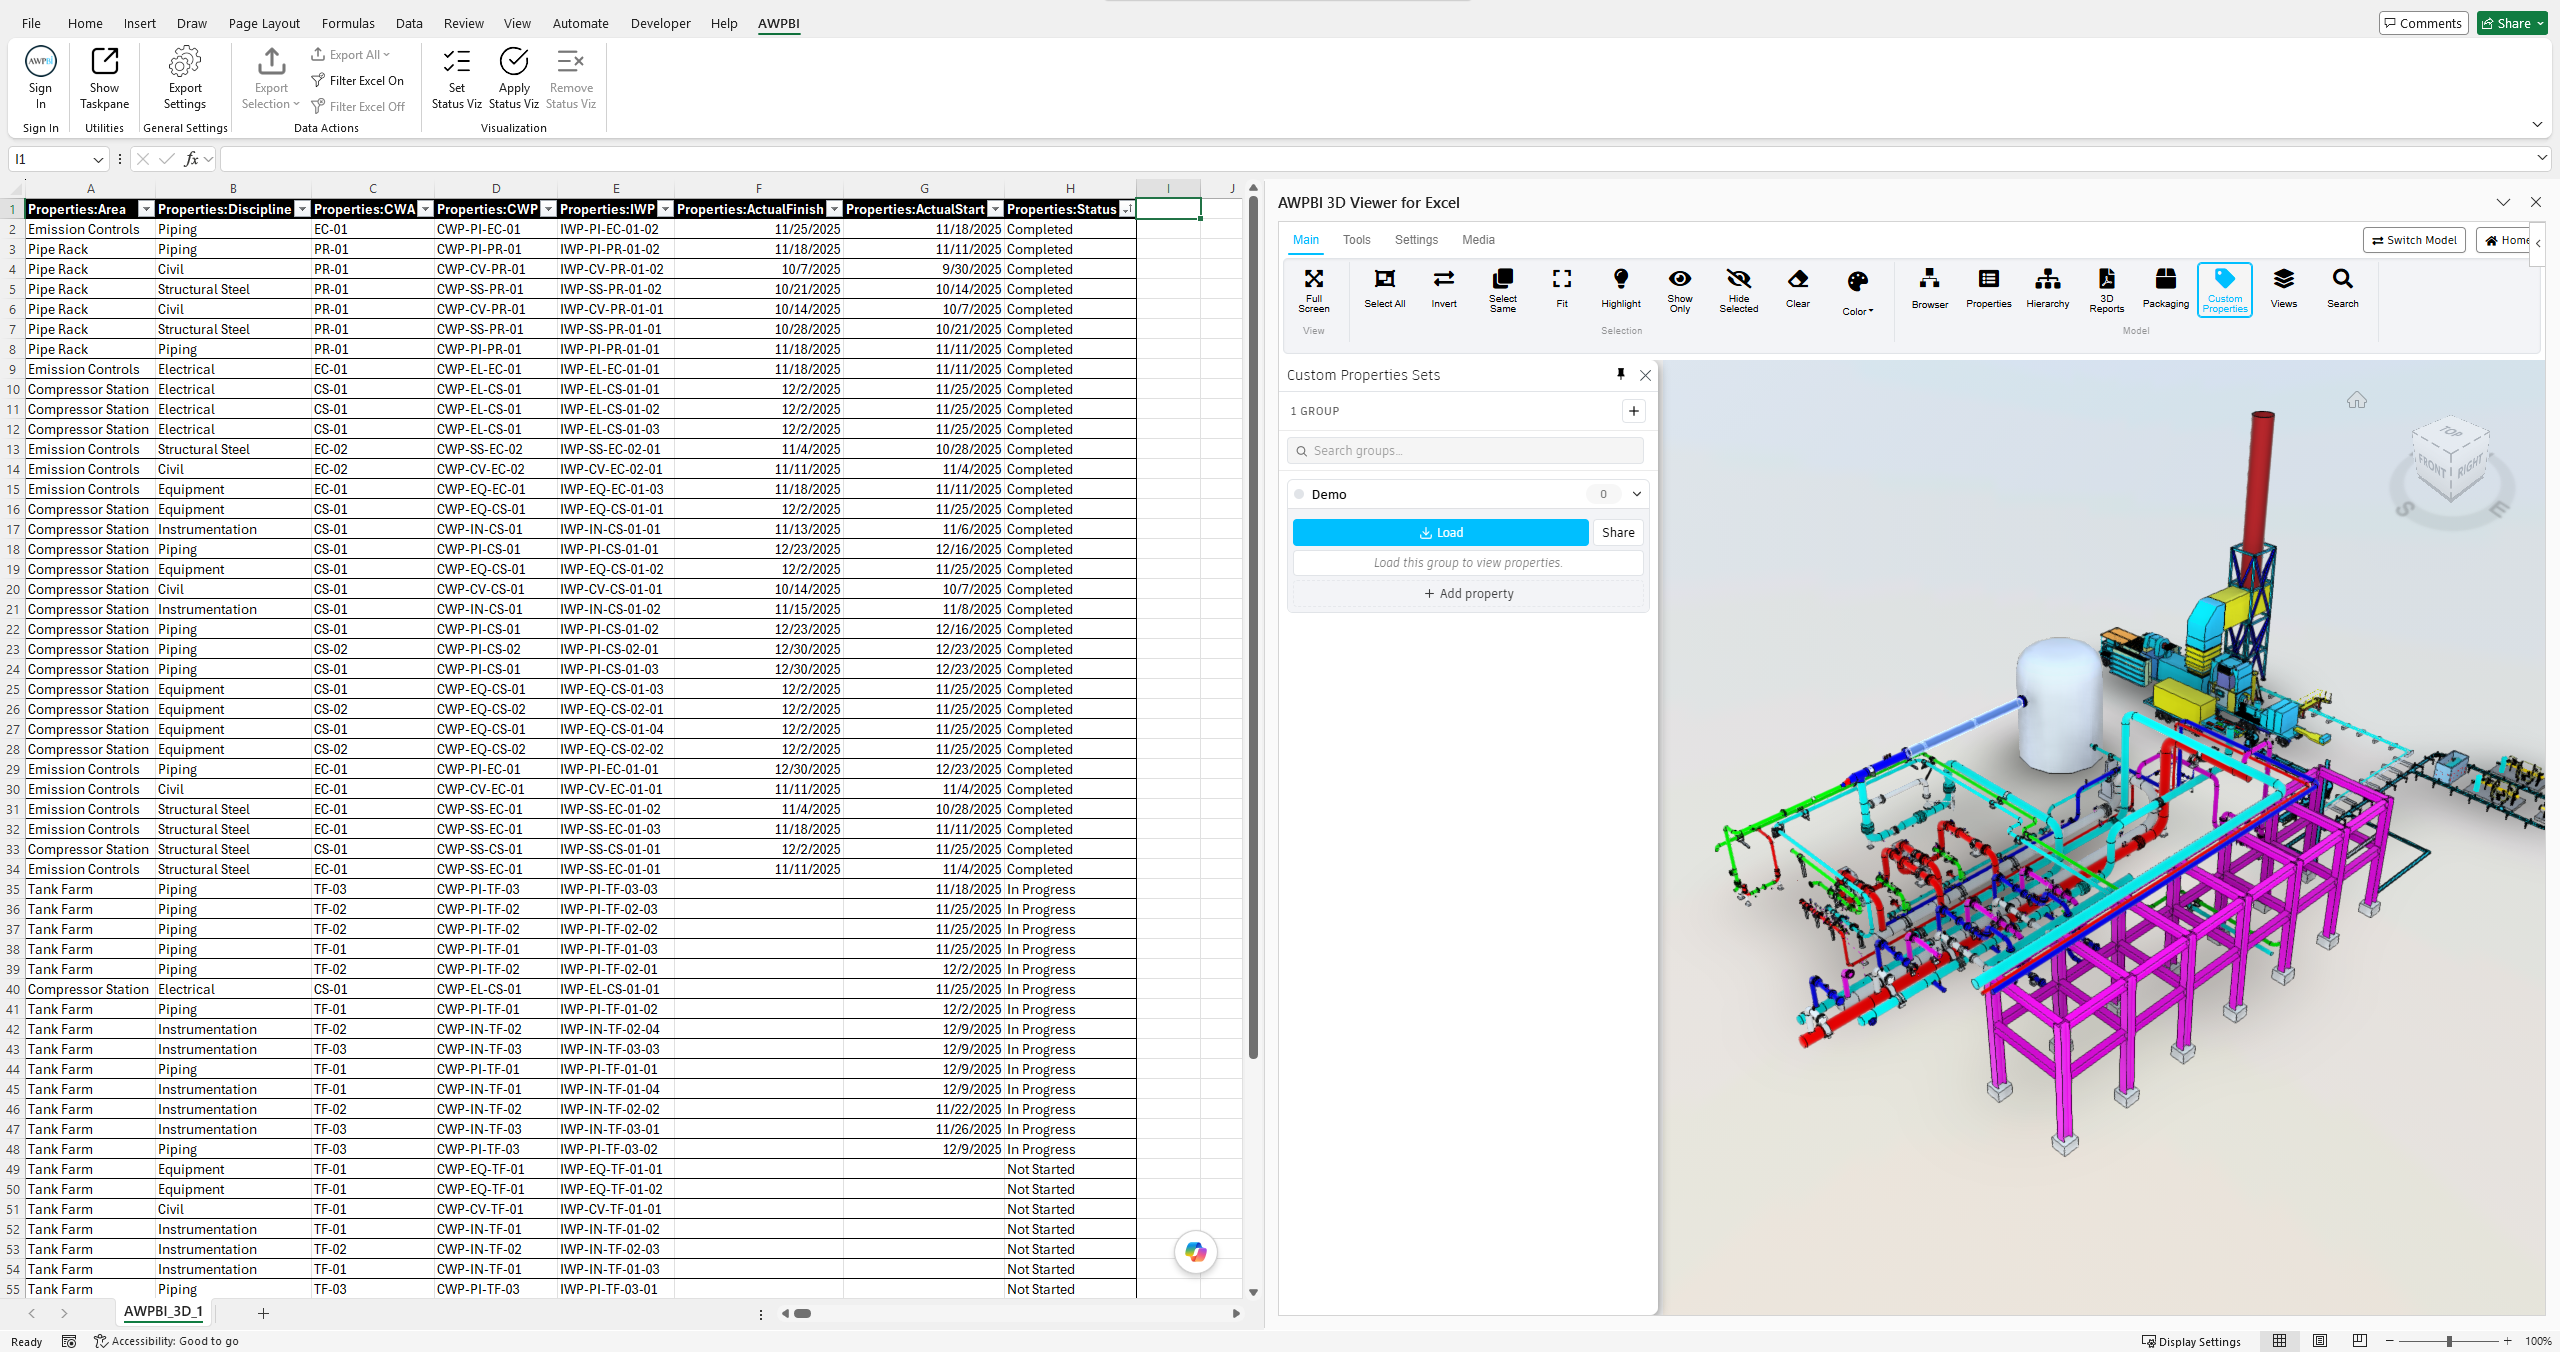Click the Show Only eye icon
The height and width of the screenshot is (1352, 2560).
click(x=1680, y=279)
